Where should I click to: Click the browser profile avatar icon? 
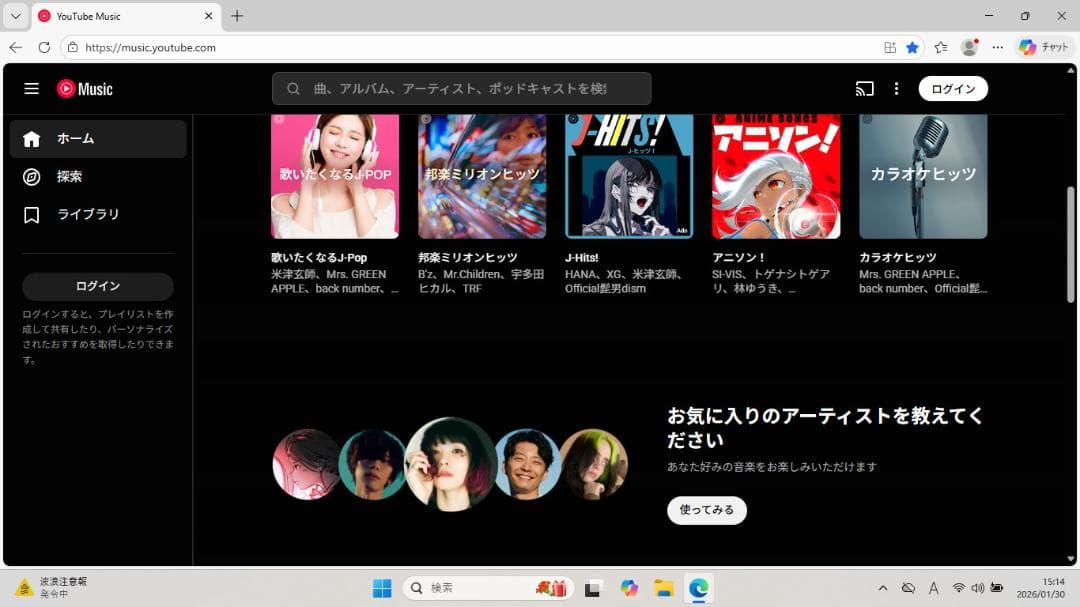click(970, 47)
